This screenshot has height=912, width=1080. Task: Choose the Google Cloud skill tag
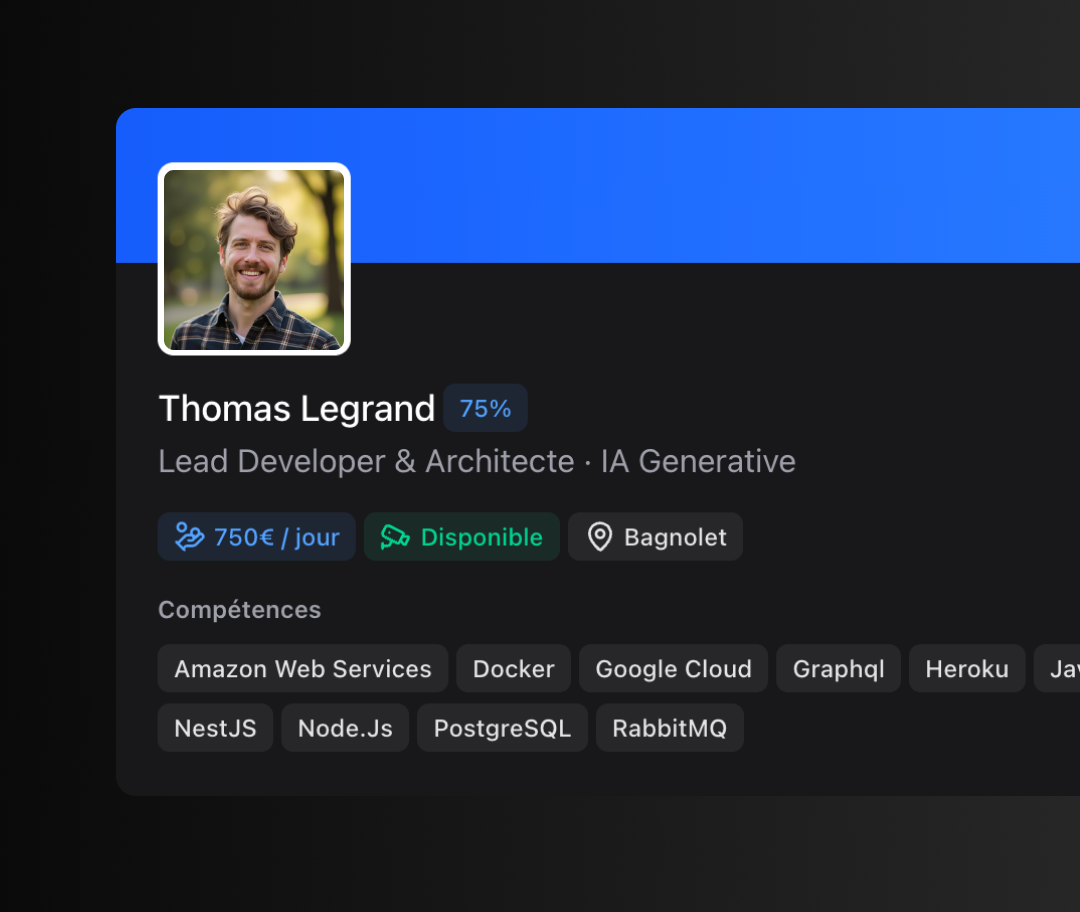click(x=673, y=669)
